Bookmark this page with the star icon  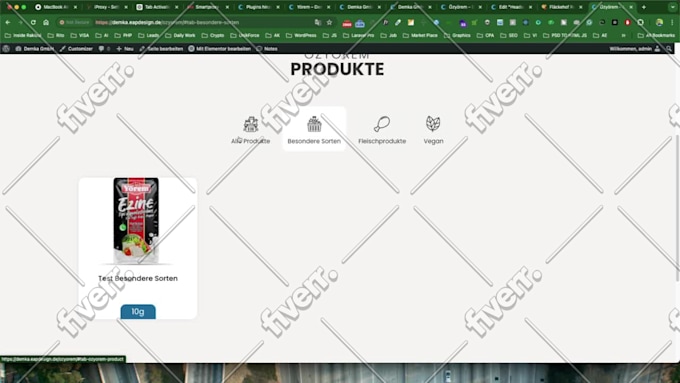(x=329, y=22)
